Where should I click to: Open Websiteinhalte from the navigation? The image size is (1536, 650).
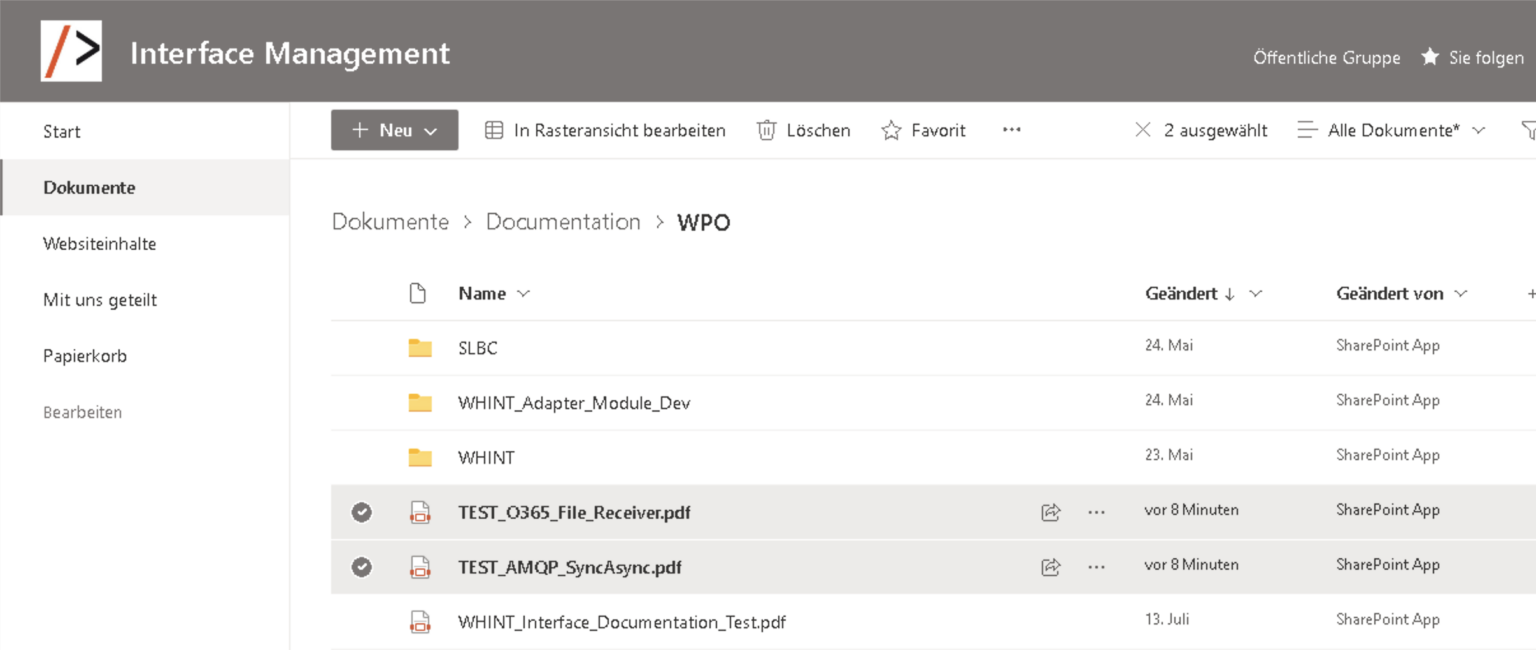(99, 243)
